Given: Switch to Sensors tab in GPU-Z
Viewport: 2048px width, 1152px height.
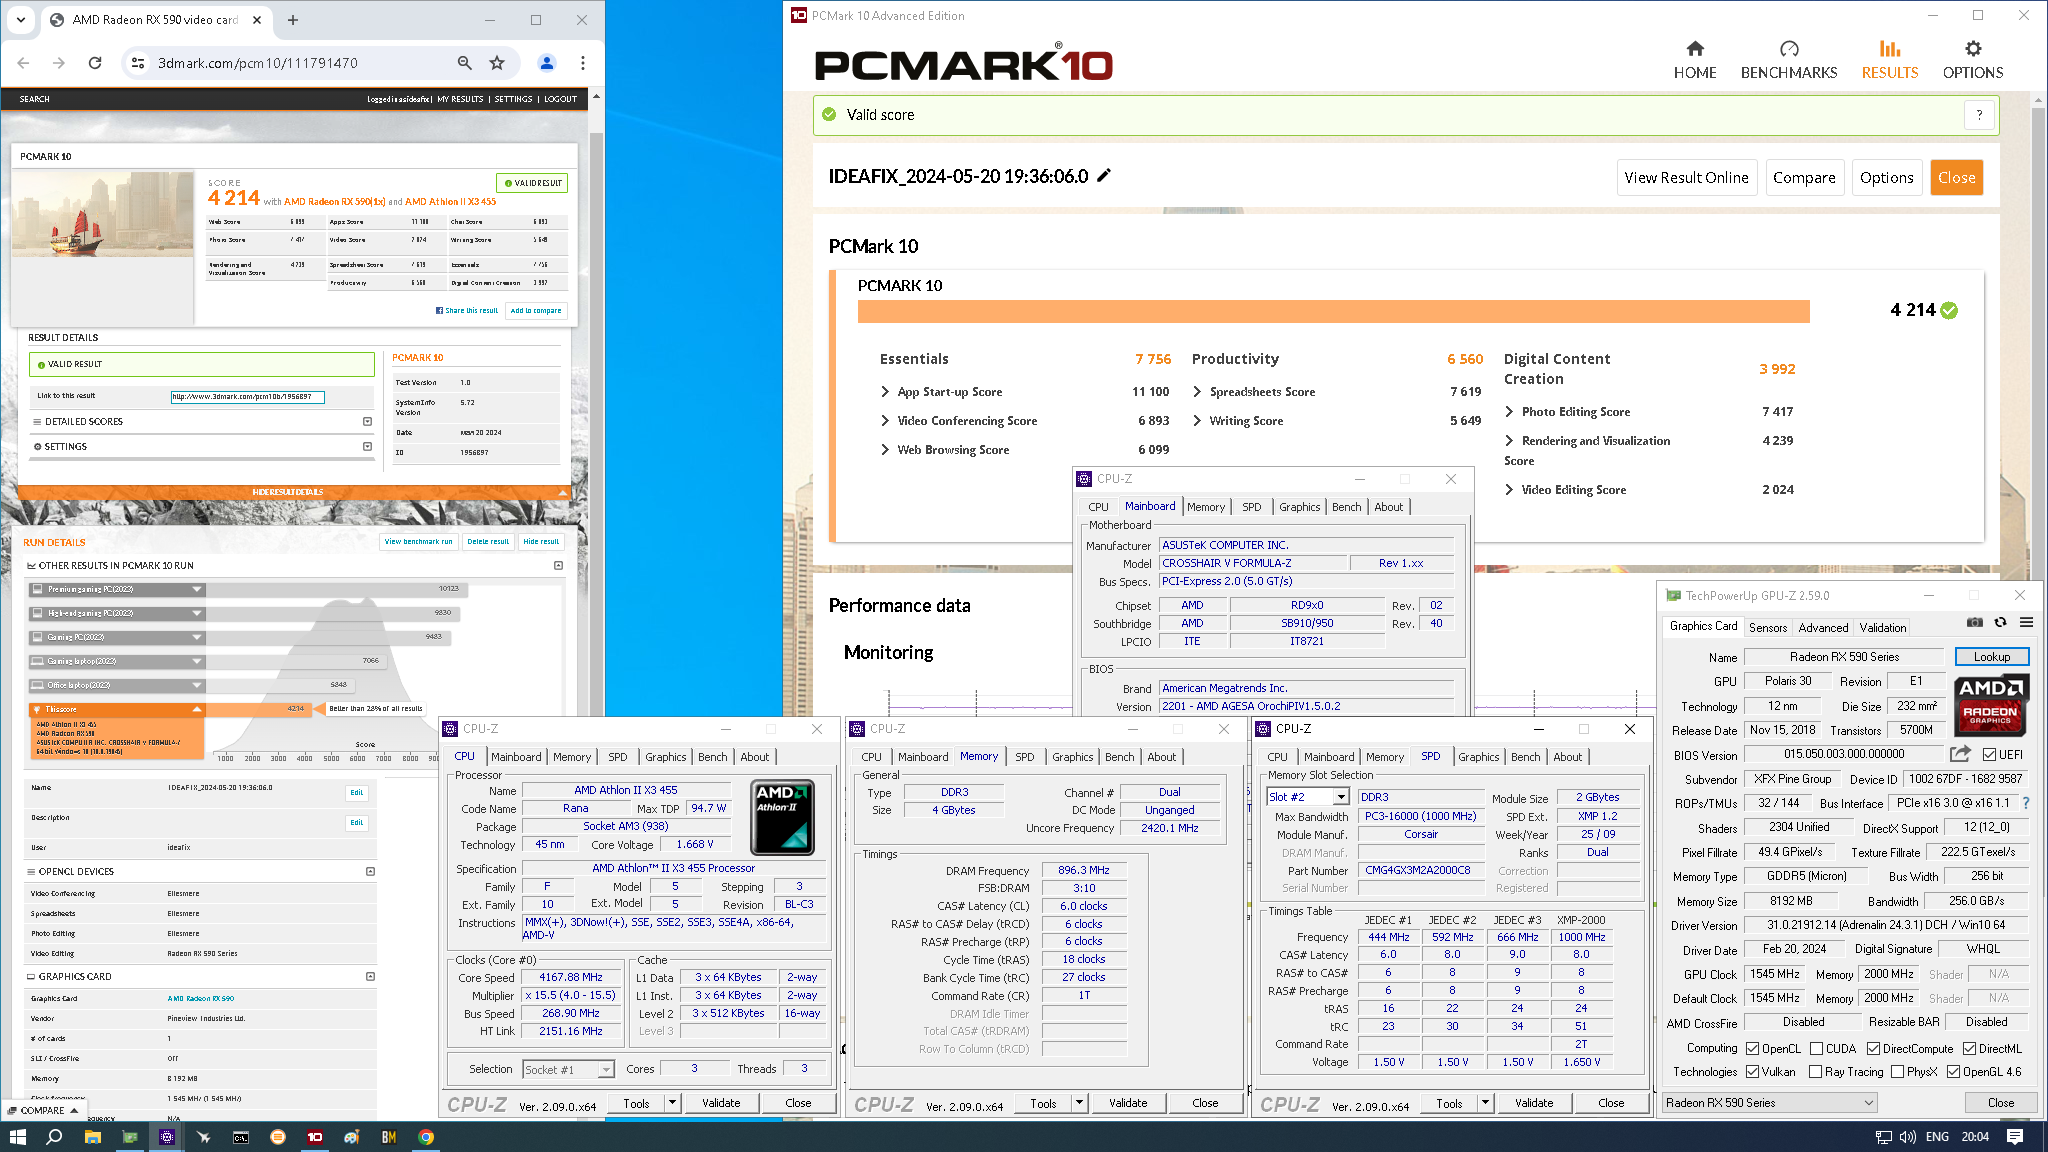Looking at the screenshot, I should pos(1767,628).
